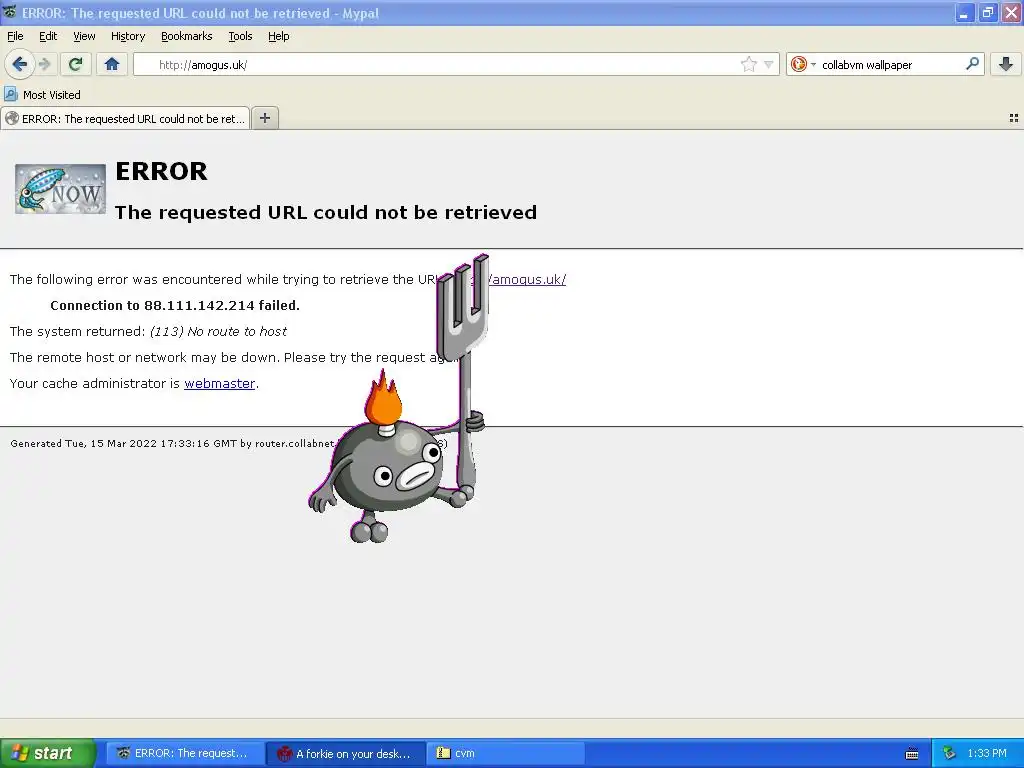This screenshot has width=1024, height=768.
Task: Open a new tab with the plus button
Action: (264, 118)
